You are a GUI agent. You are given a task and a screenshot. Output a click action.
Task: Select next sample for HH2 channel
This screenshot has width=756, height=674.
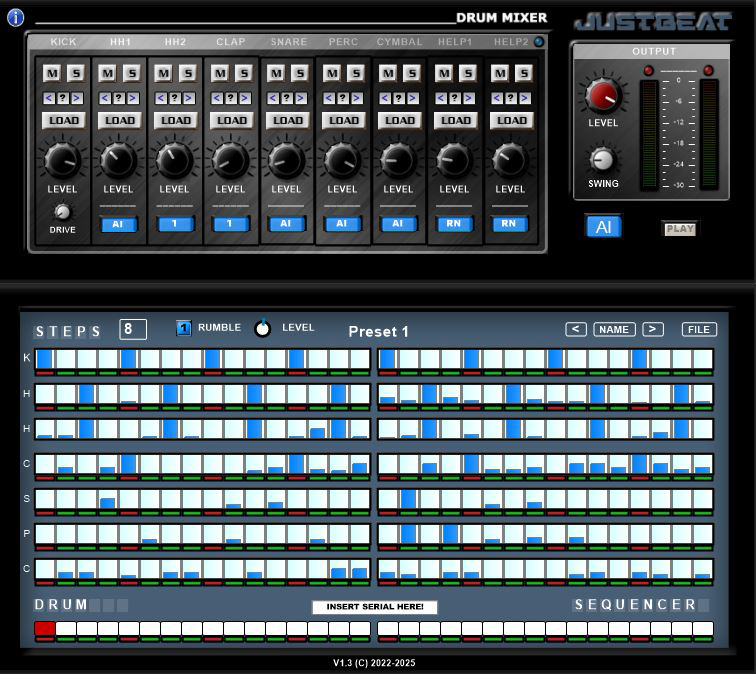point(189,98)
